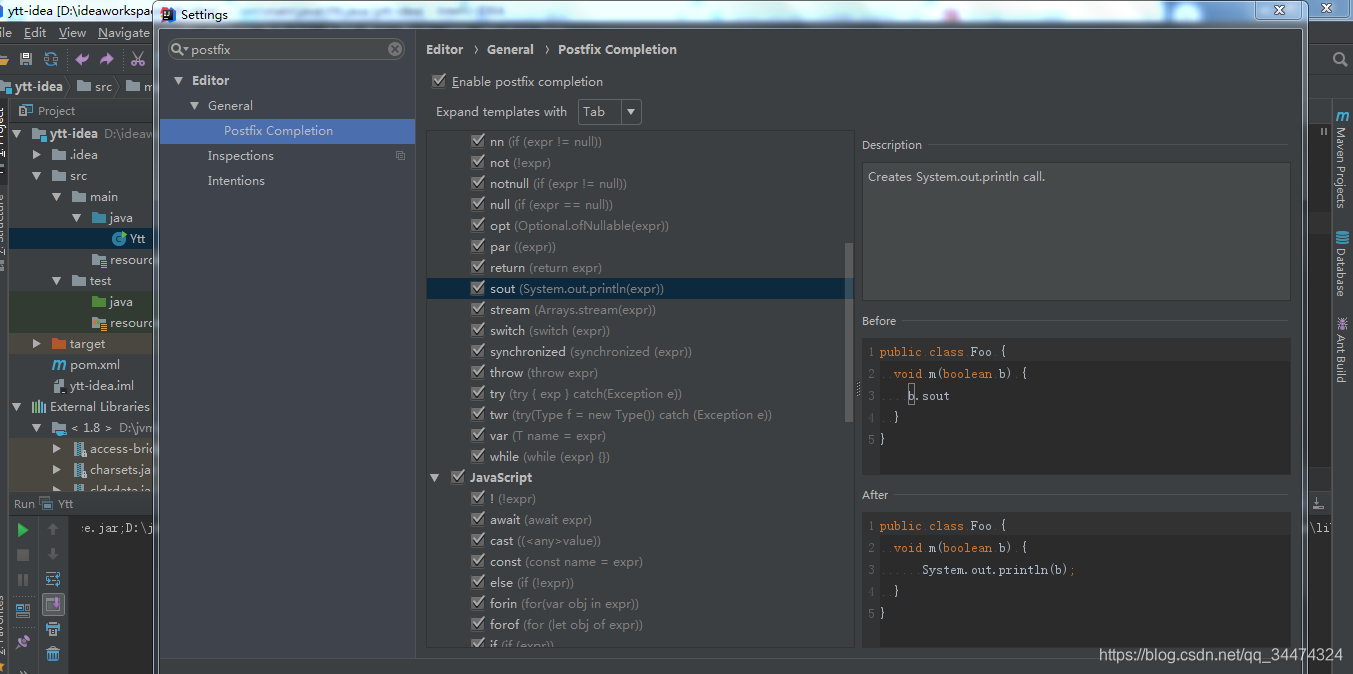Collapse the src folder arrow
1353x674 pixels.
pos(37,176)
